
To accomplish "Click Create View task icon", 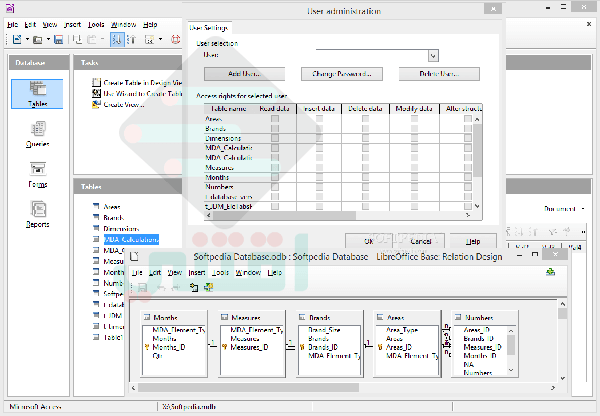I will [x=96, y=104].
